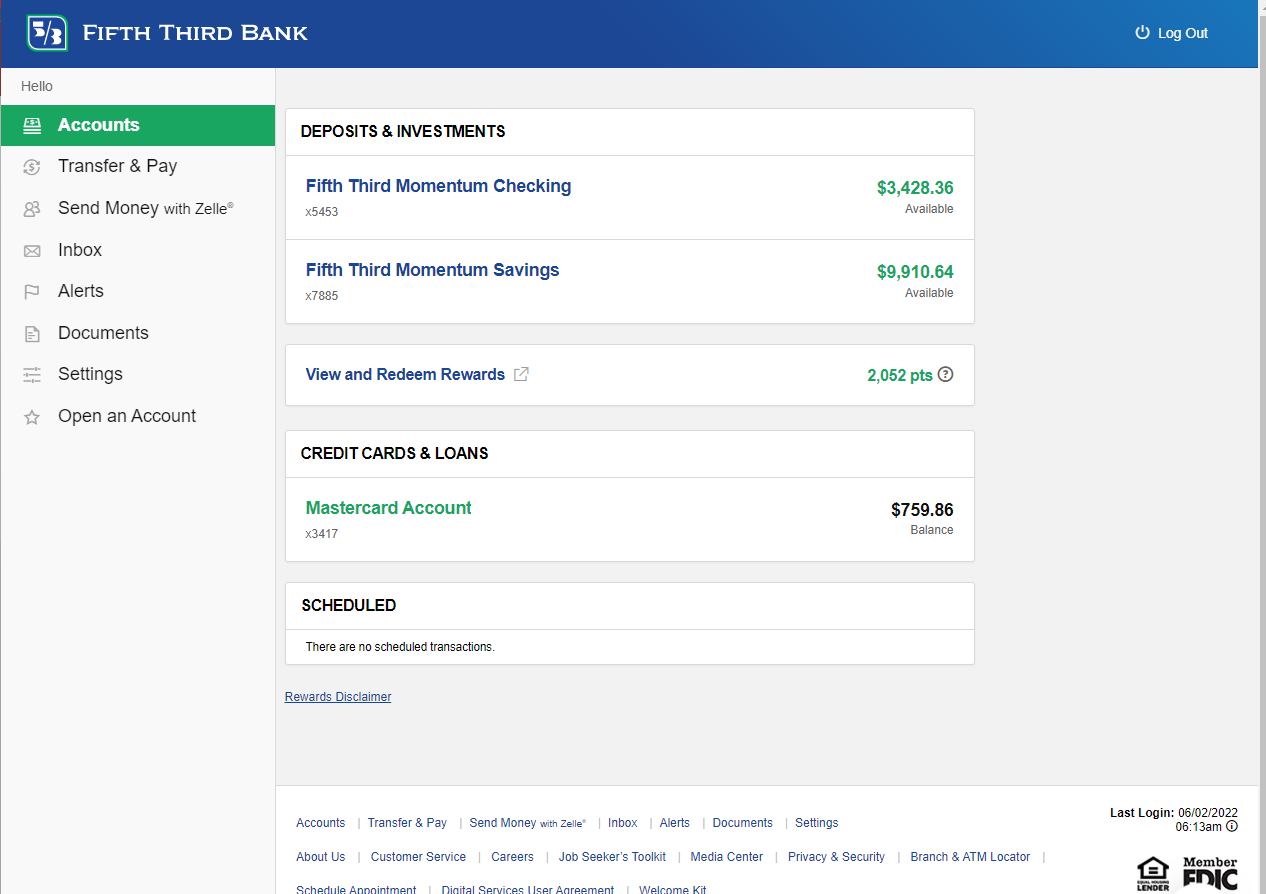Click the Open an Account star icon
1266x894 pixels.
[x=32, y=417]
